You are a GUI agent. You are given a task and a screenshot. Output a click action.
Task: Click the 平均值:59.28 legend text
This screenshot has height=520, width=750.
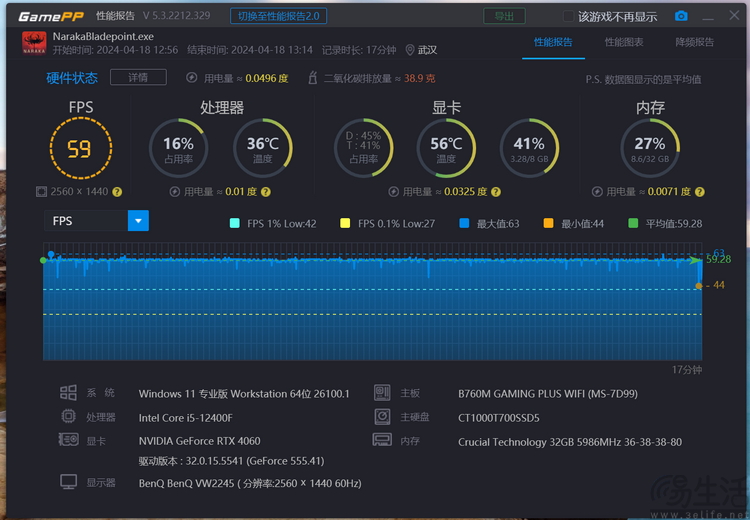click(x=674, y=223)
